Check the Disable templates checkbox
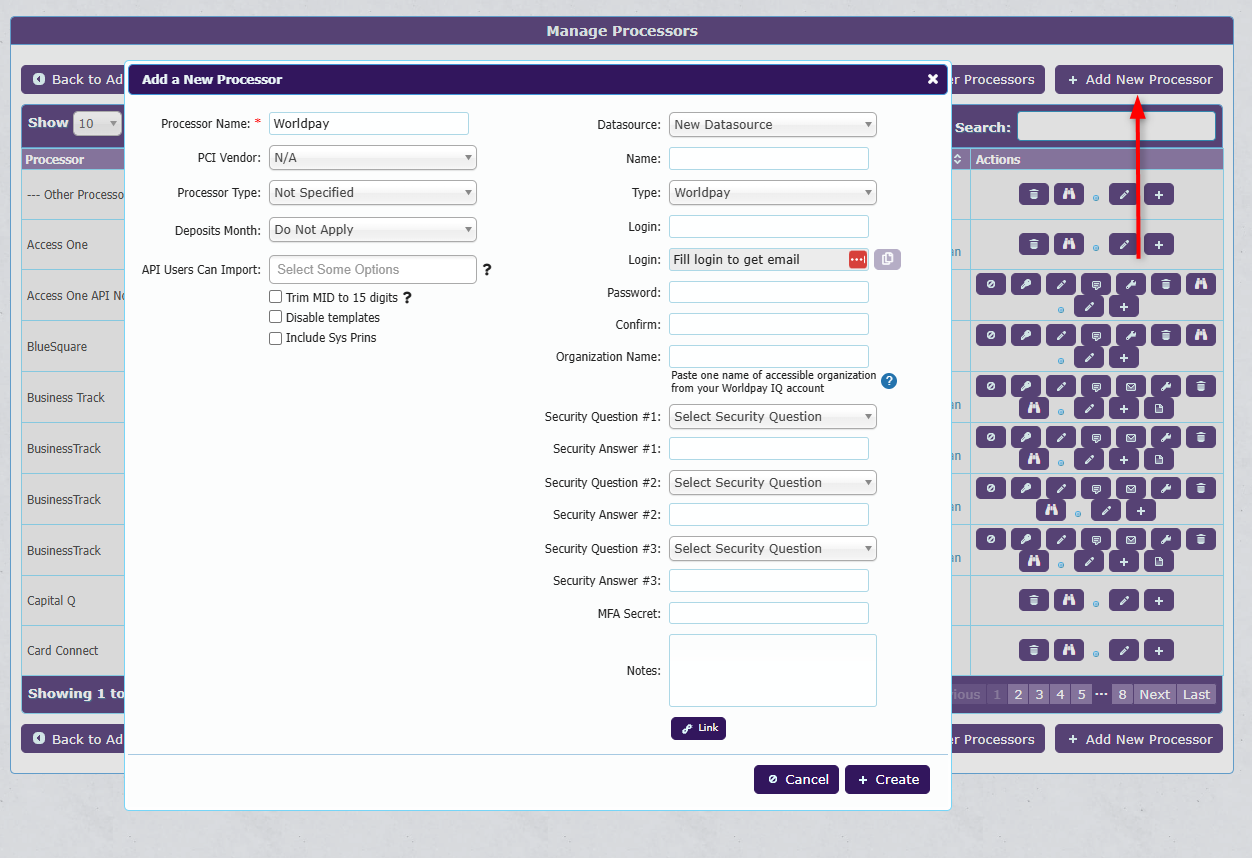The width and height of the screenshot is (1252, 858). pos(275,317)
